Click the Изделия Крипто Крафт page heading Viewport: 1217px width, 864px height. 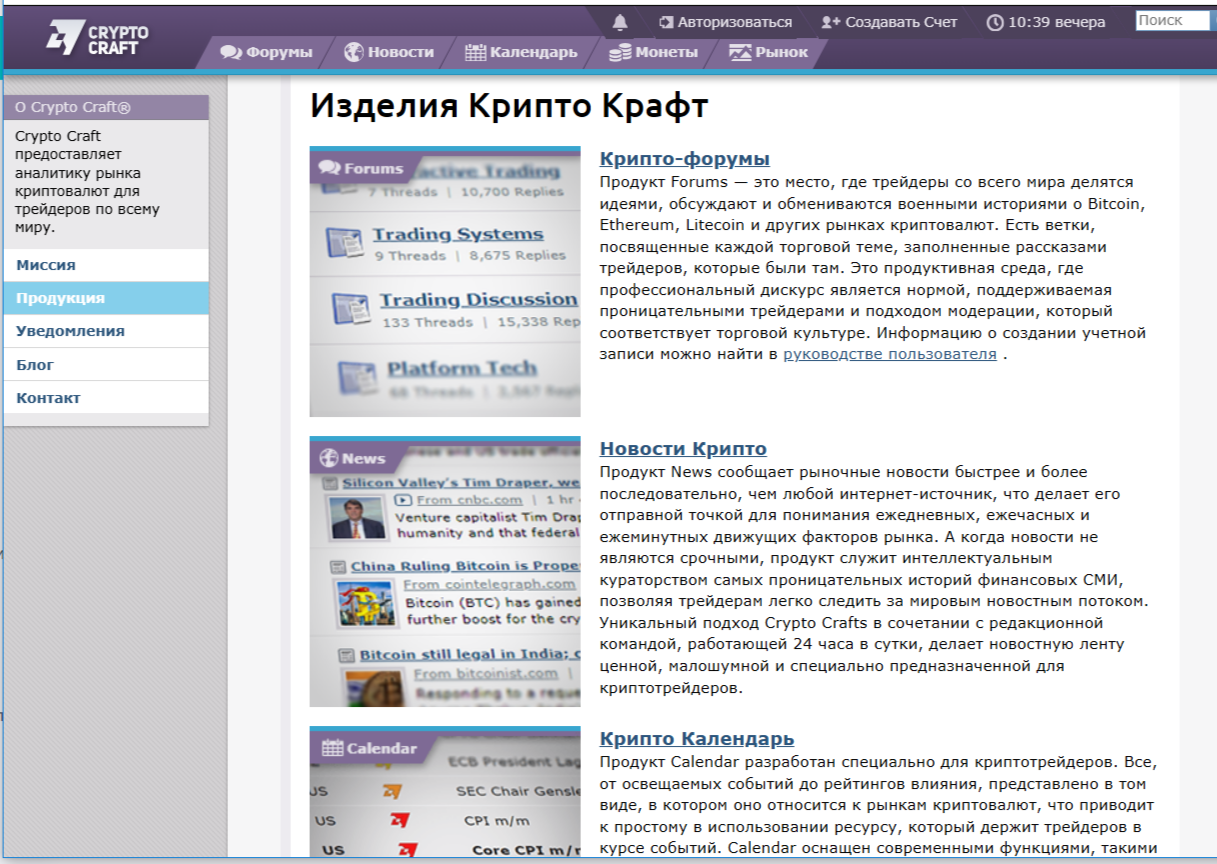click(x=509, y=106)
